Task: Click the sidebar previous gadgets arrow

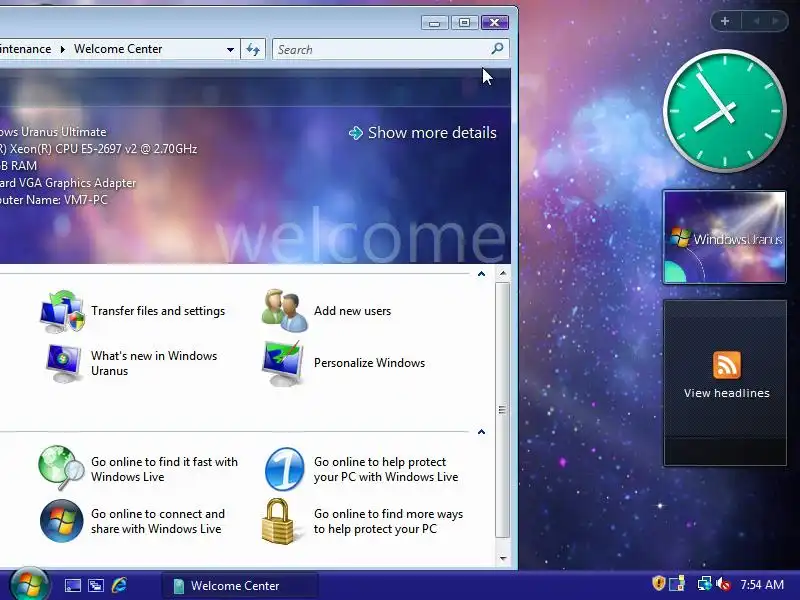Action: click(756, 21)
